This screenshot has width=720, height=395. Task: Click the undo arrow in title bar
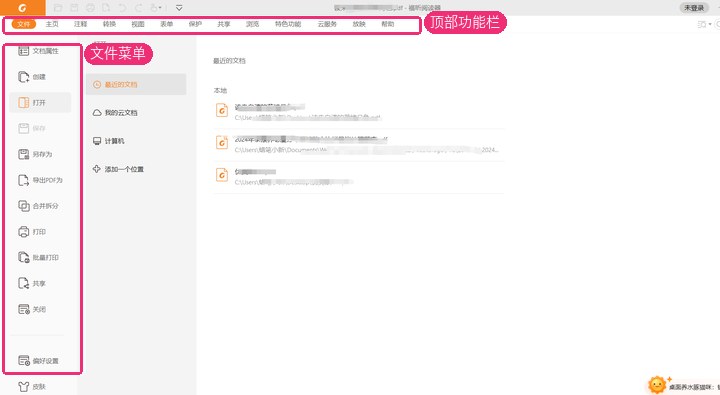[122, 8]
